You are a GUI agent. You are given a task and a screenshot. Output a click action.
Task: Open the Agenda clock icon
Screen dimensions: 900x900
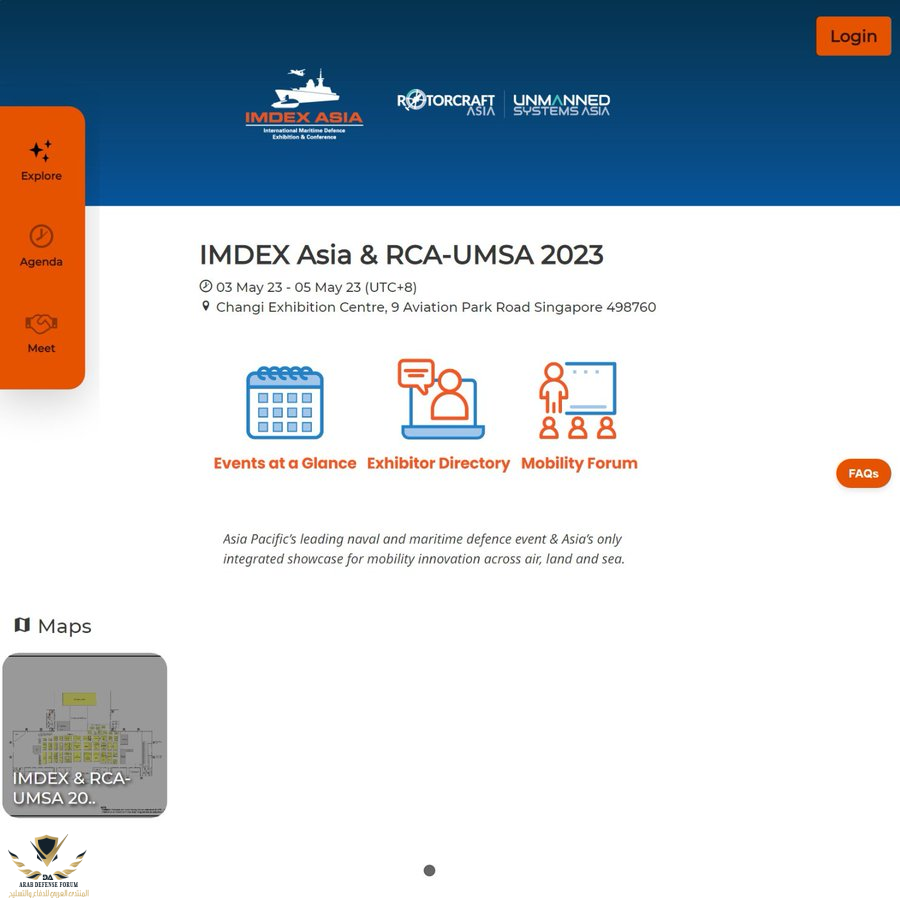tap(41, 236)
